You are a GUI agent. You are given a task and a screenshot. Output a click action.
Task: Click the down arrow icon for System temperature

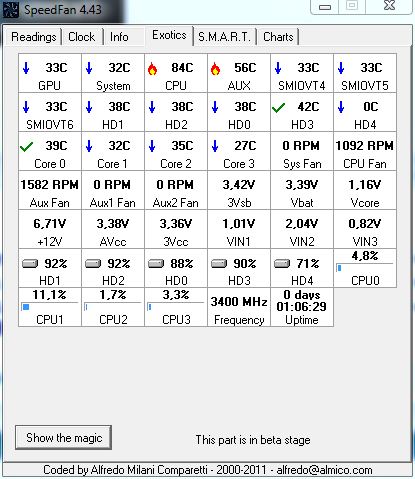click(x=89, y=68)
